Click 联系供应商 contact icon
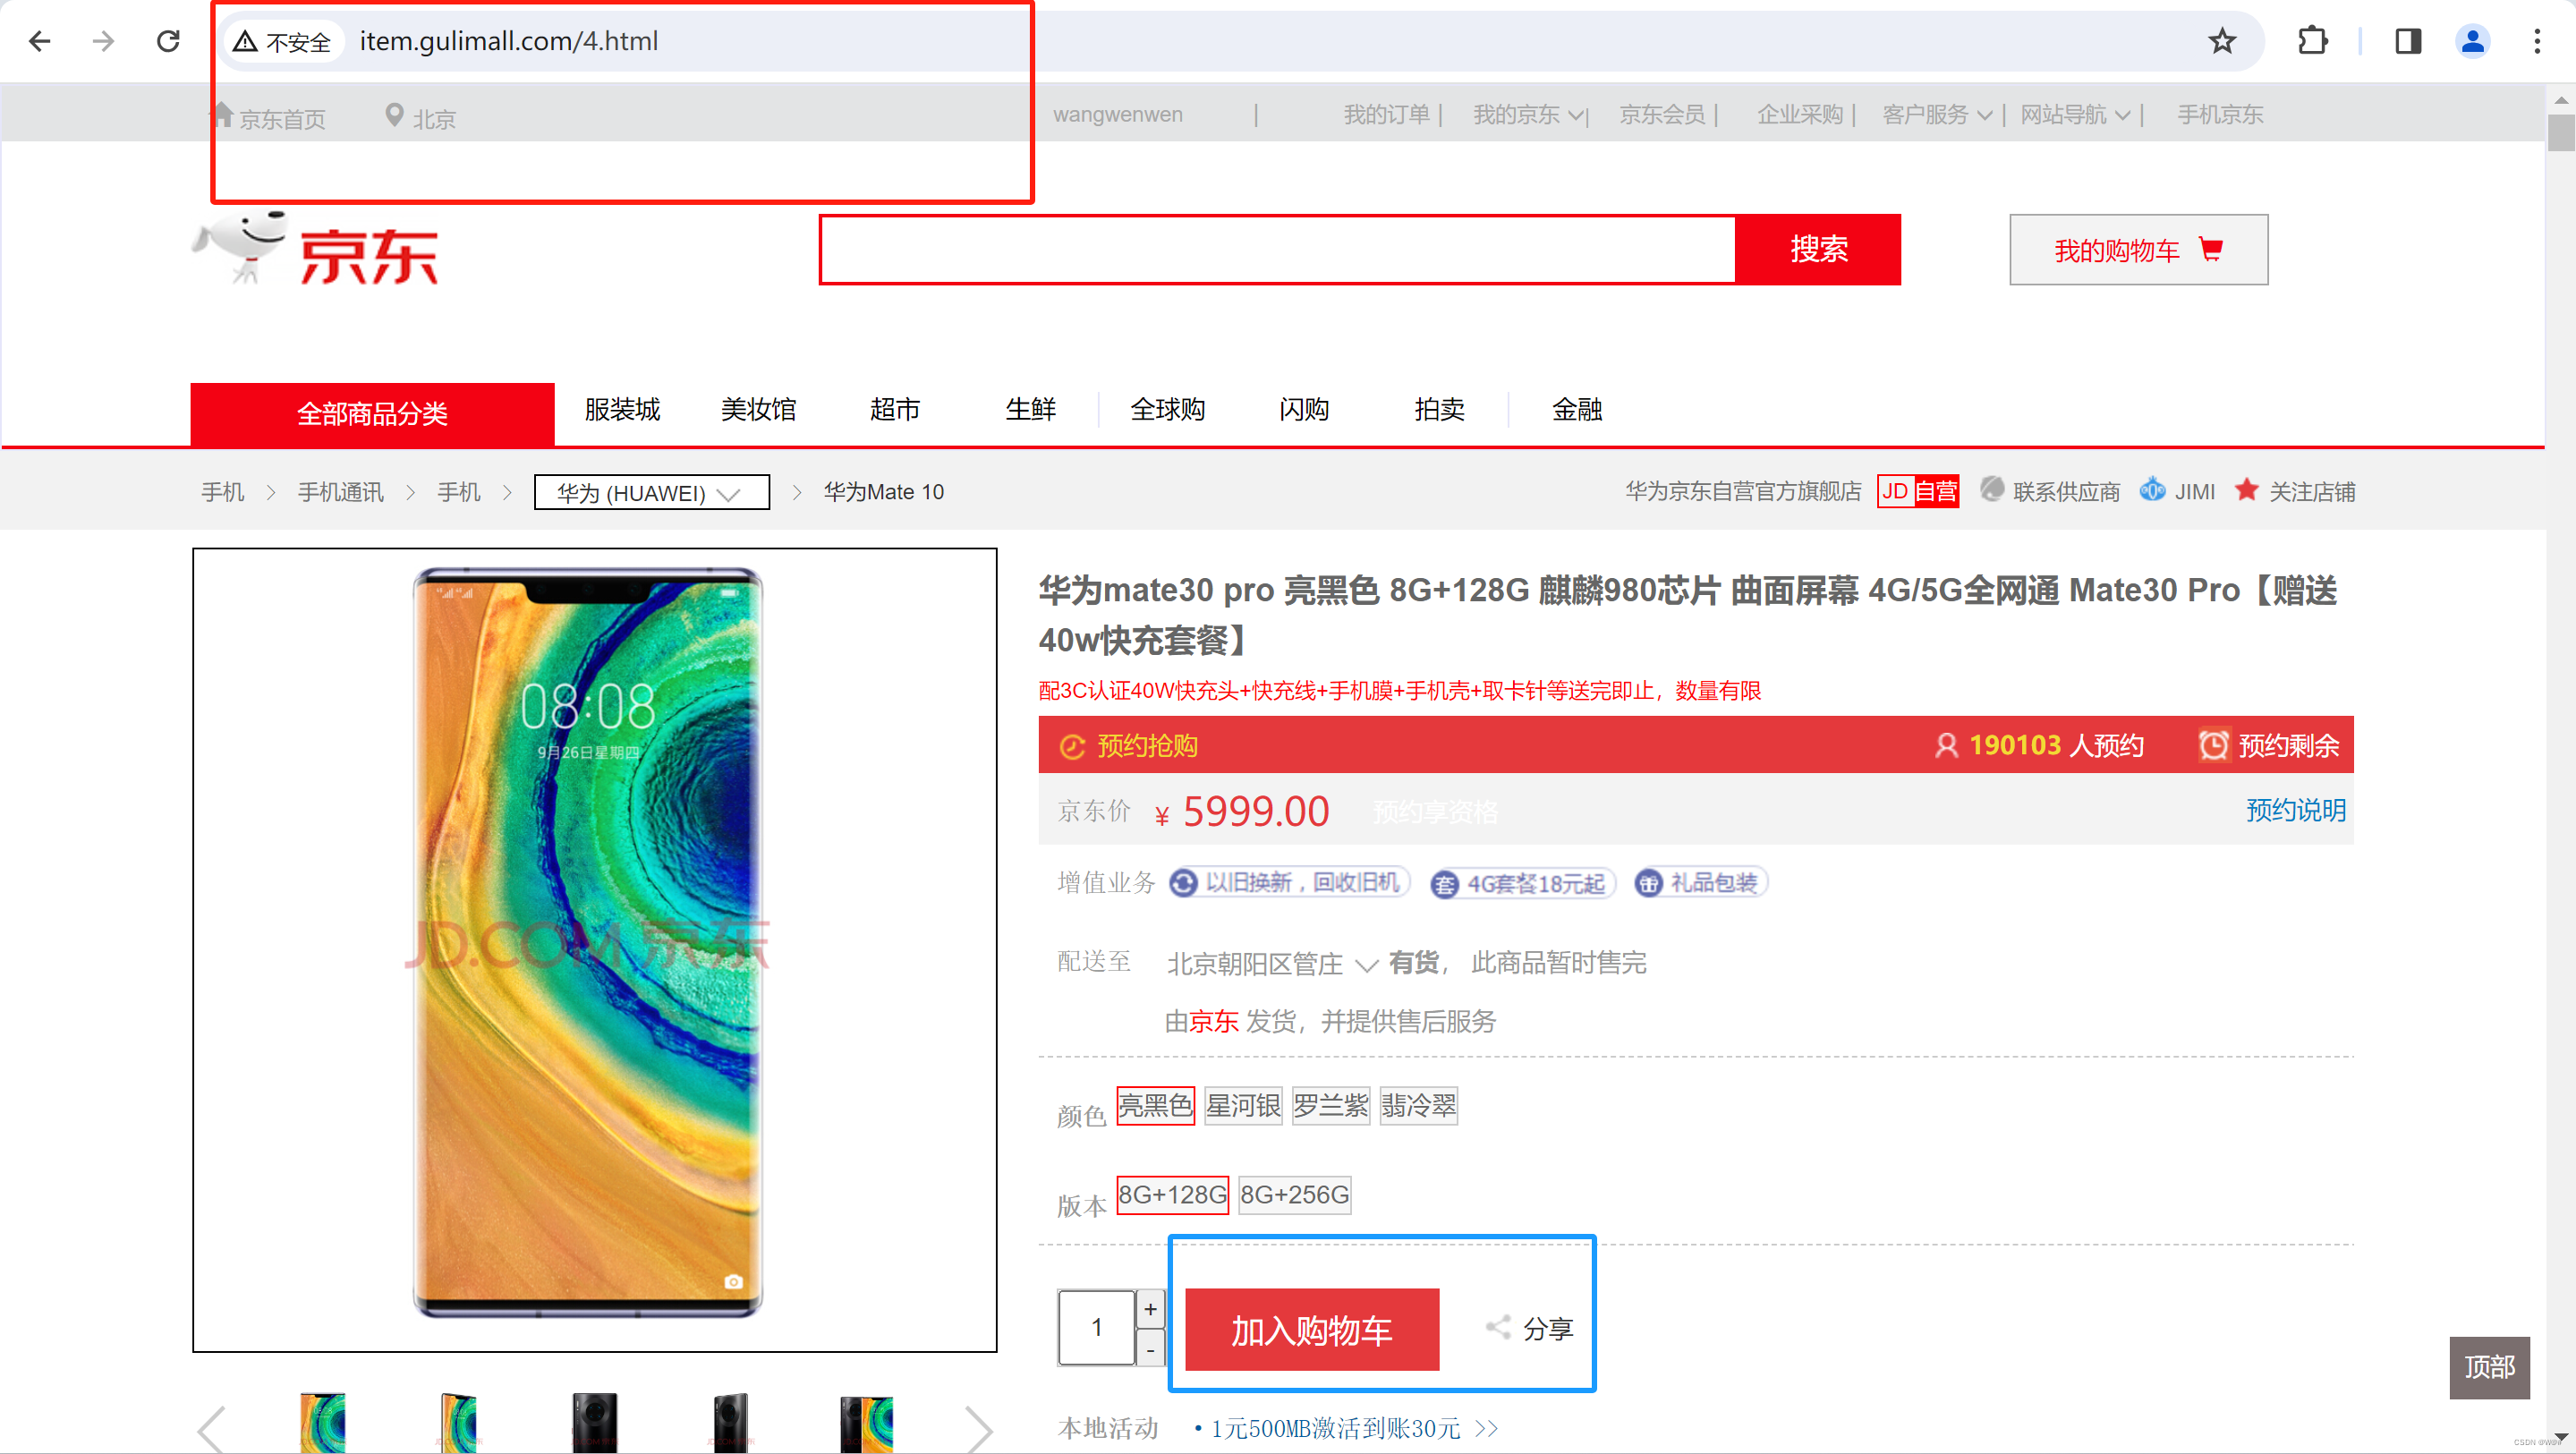Image resolution: width=2576 pixels, height=1454 pixels. (1992, 489)
